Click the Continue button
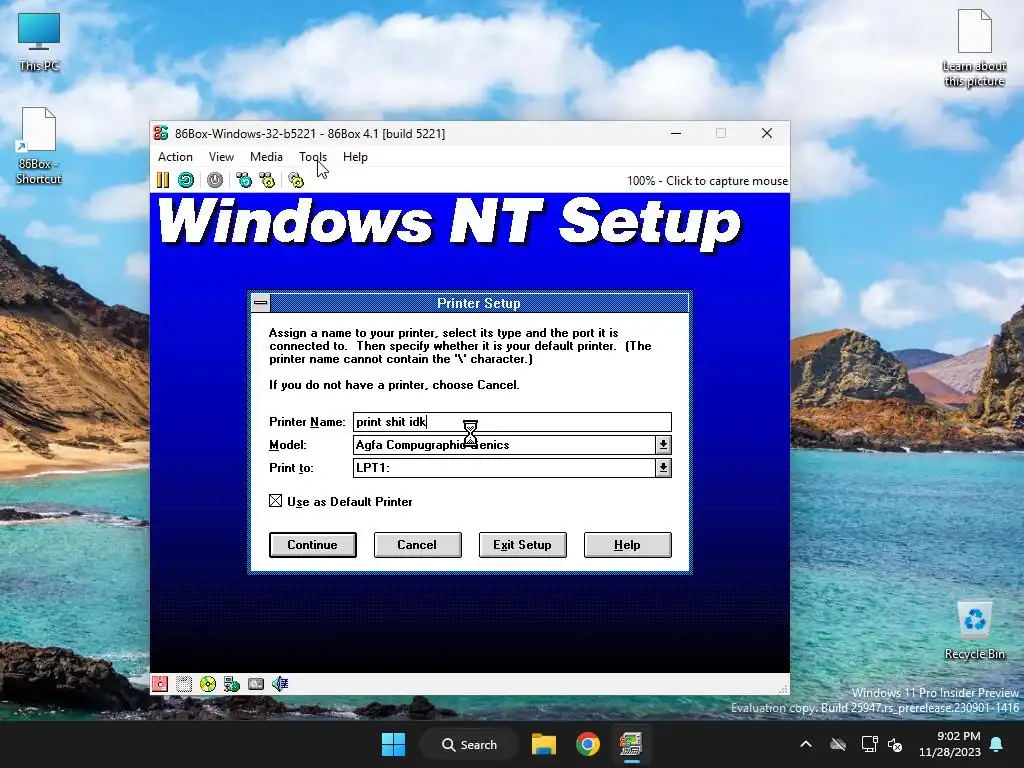 tap(313, 545)
